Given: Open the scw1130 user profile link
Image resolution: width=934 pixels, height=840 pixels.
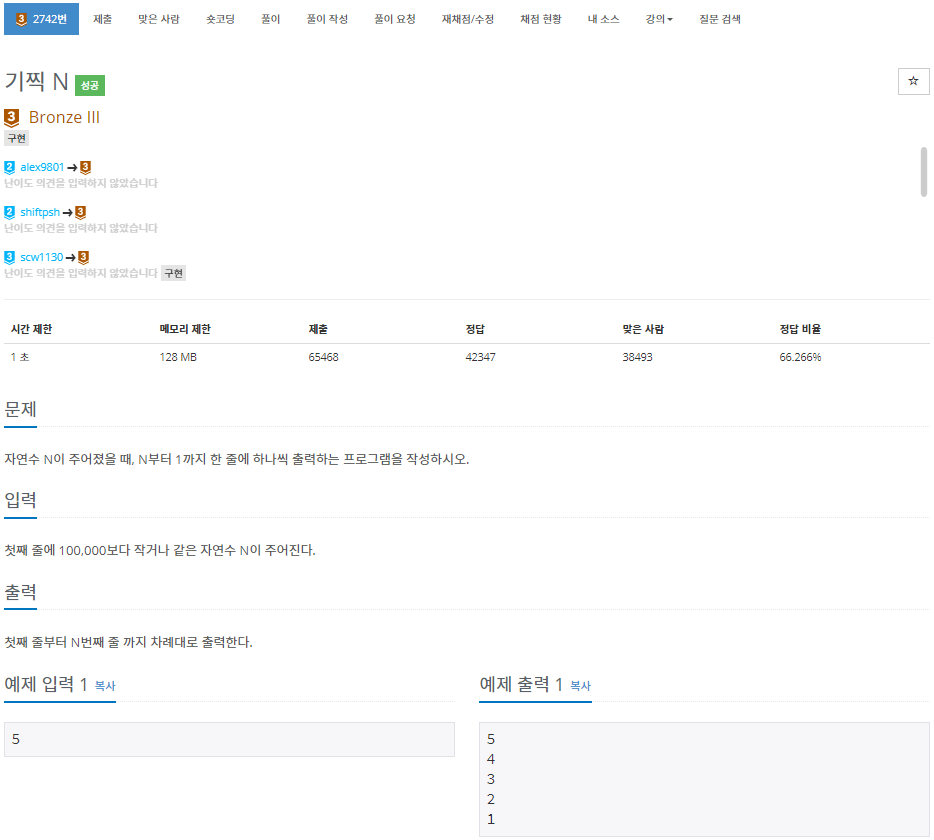Looking at the screenshot, I should coord(42,257).
